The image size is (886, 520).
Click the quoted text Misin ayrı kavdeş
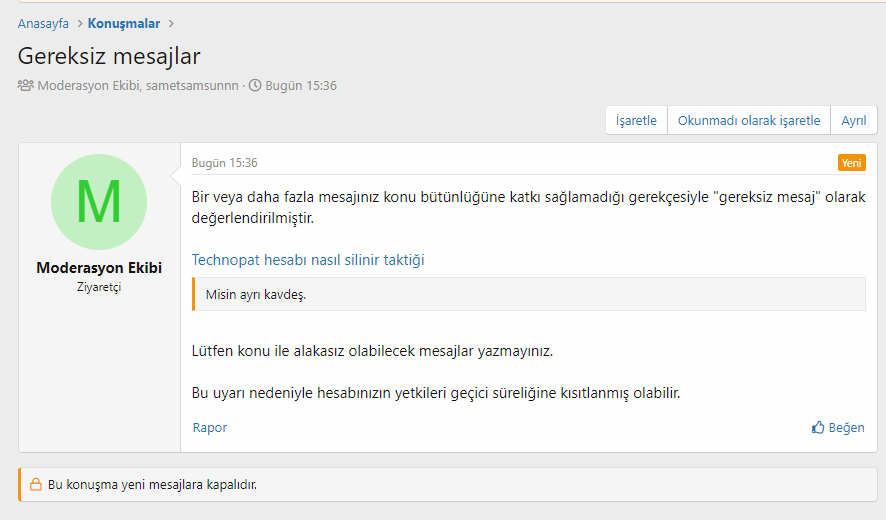pyautogui.click(x=256, y=295)
